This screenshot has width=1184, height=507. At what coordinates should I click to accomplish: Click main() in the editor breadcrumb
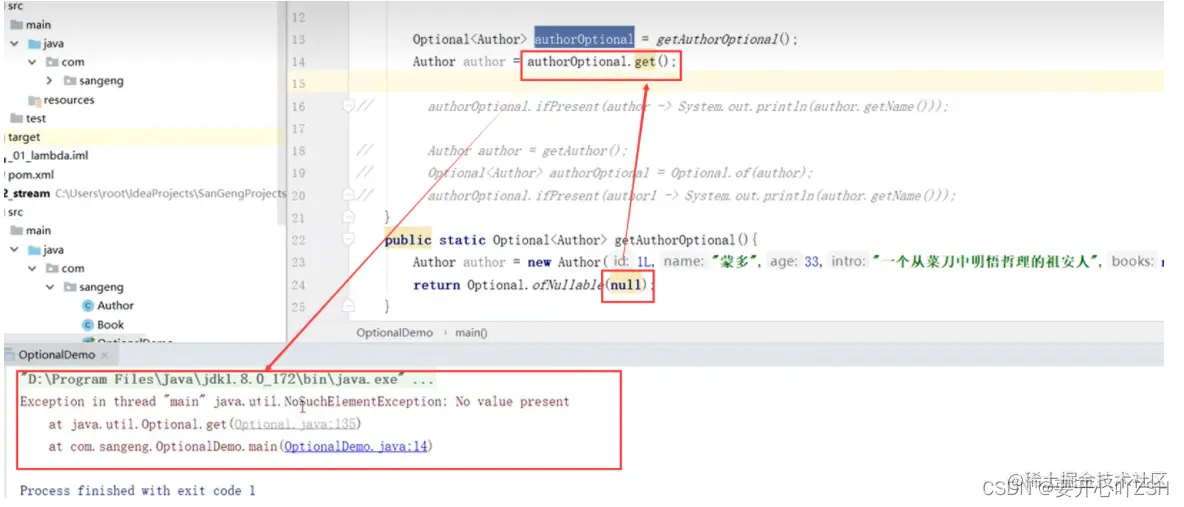pyautogui.click(x=471, y=332)
